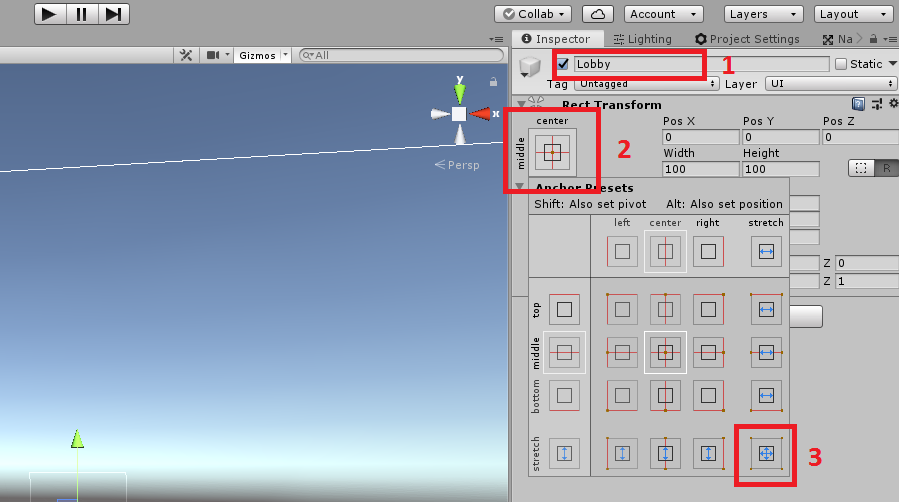The width and height of the screenshot is (899, 502).
Task: Open the cloud services icon
Action: pos(598,14)
